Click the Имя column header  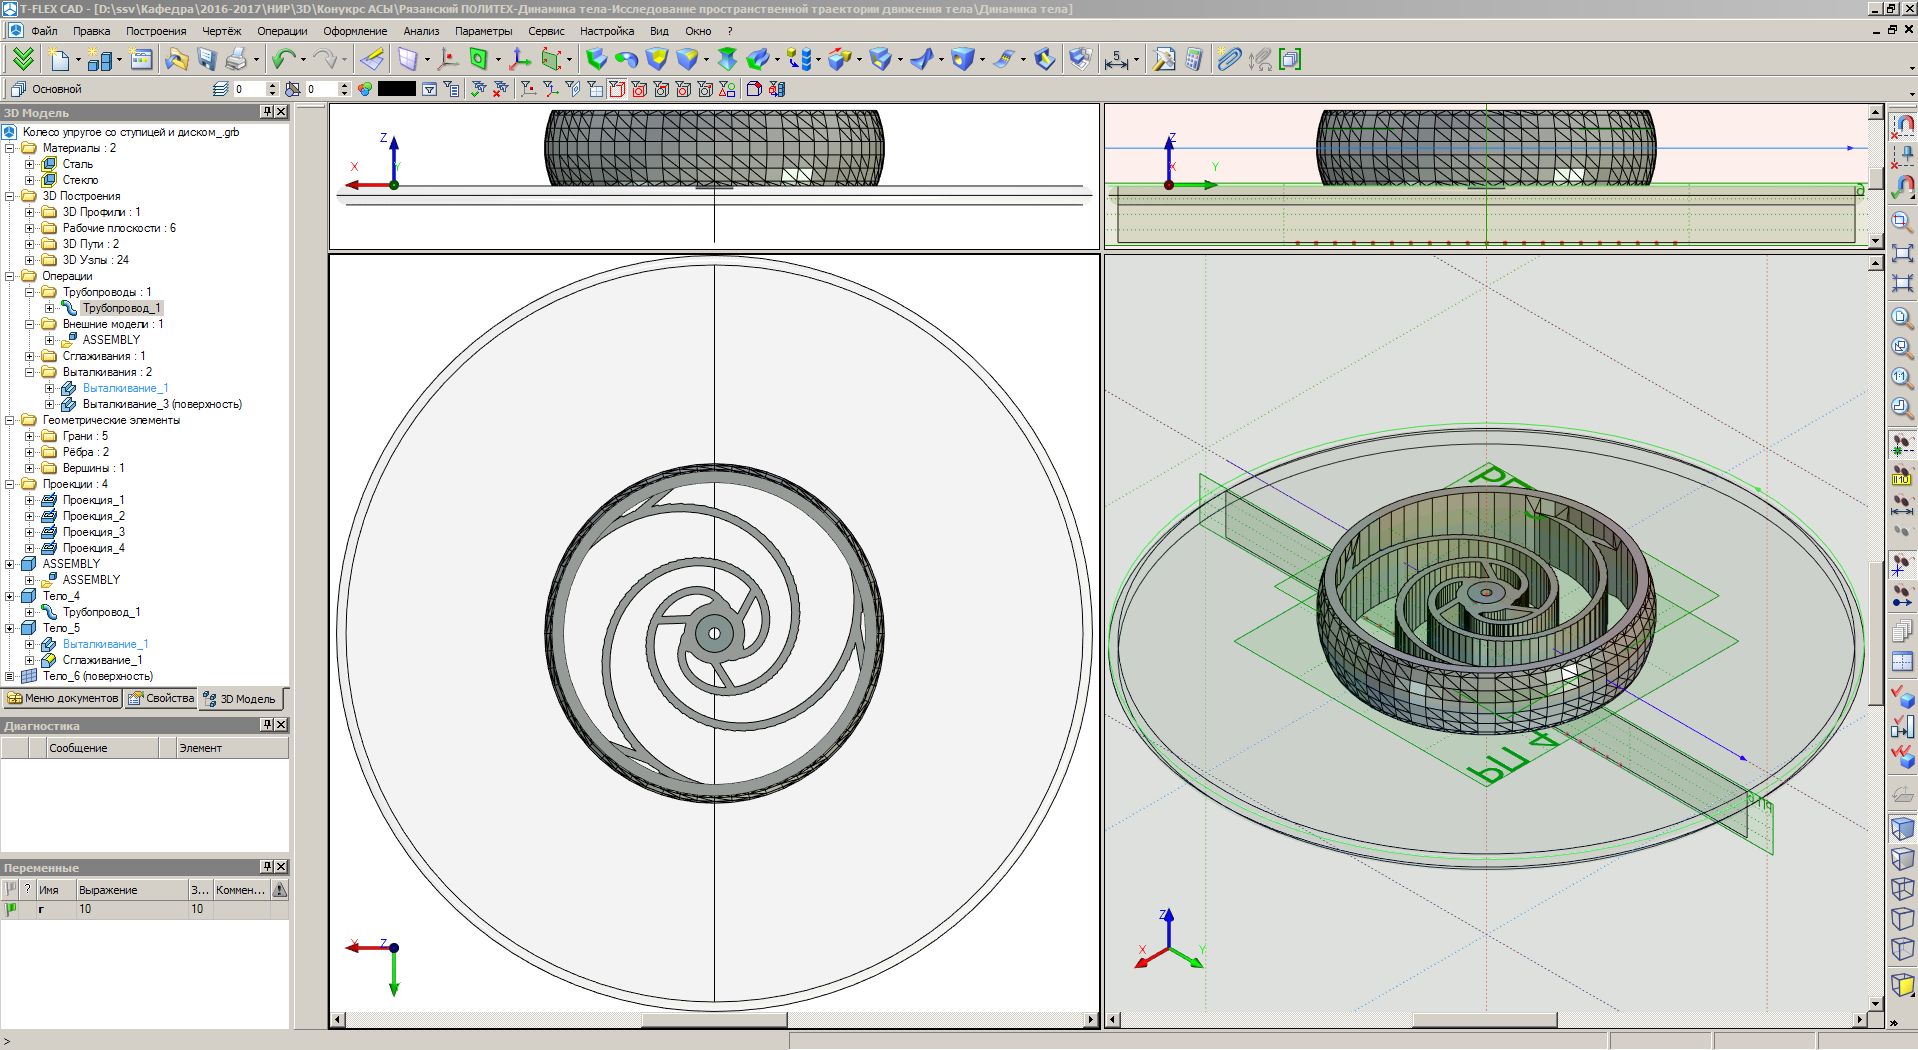(55, 890)
